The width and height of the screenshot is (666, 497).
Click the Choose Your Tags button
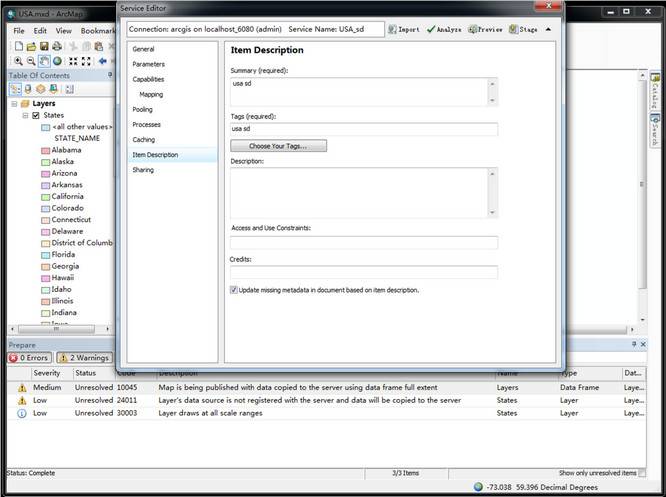click(278, 146)
